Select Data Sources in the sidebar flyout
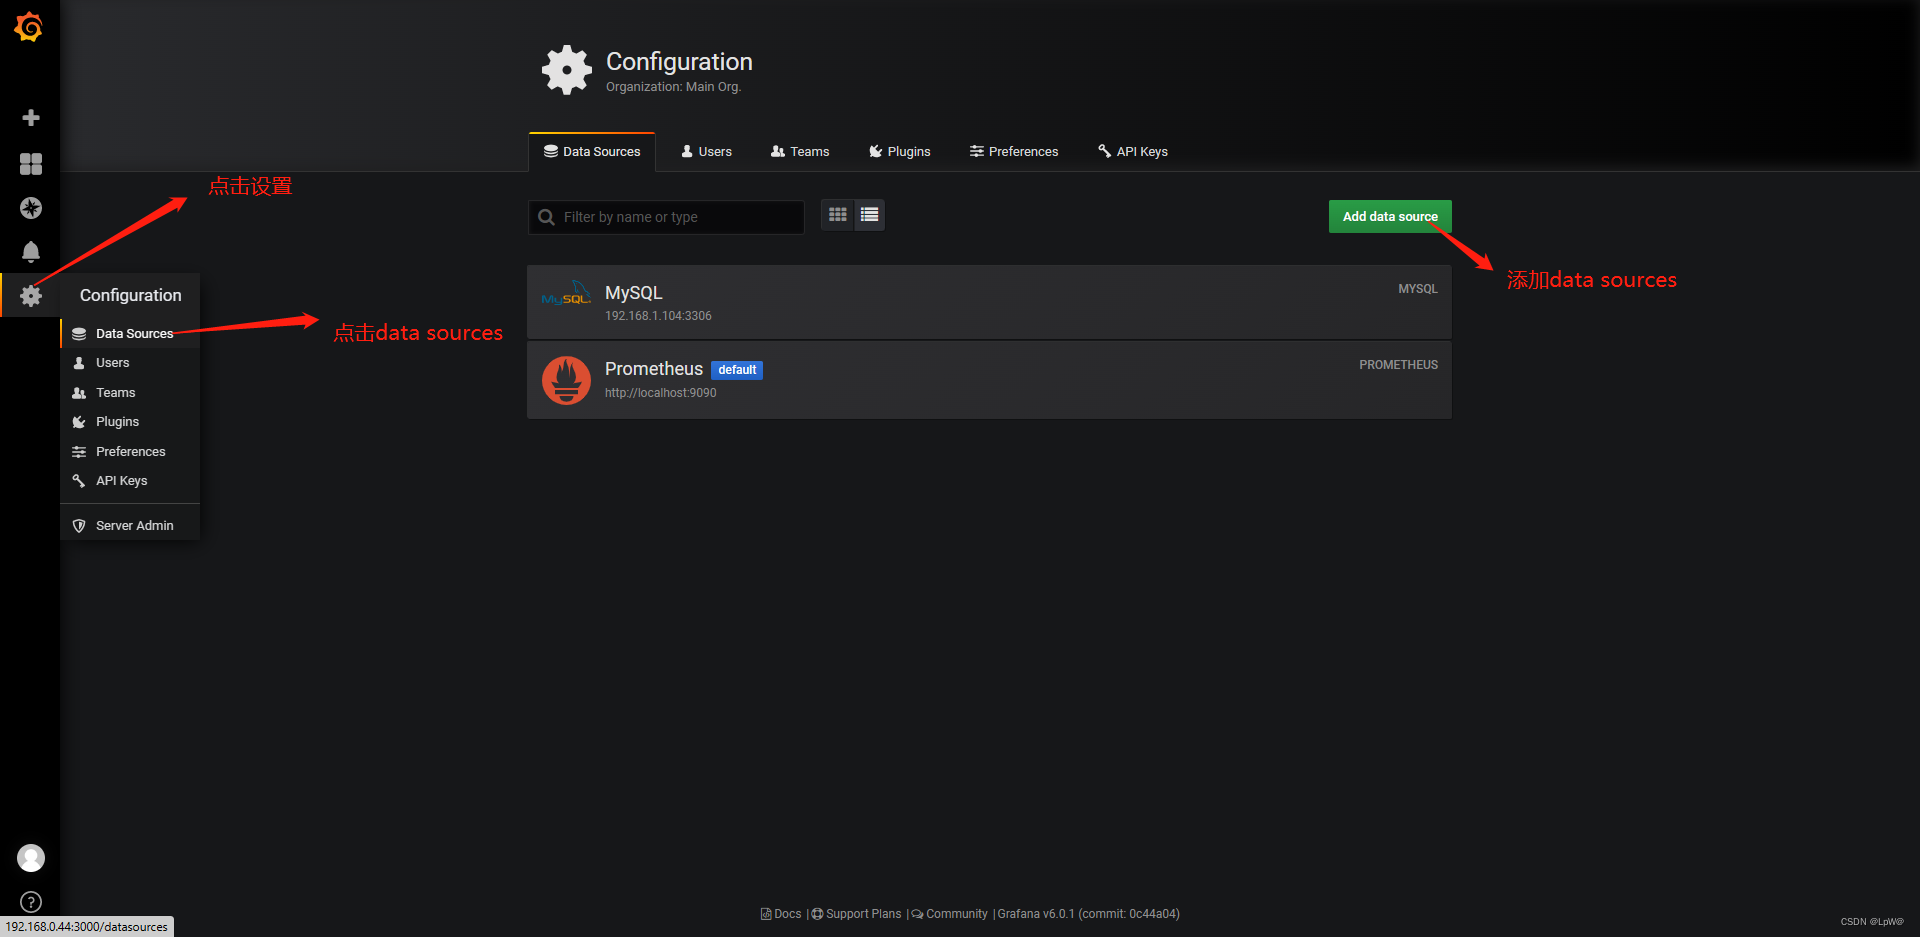 point(130,334)
